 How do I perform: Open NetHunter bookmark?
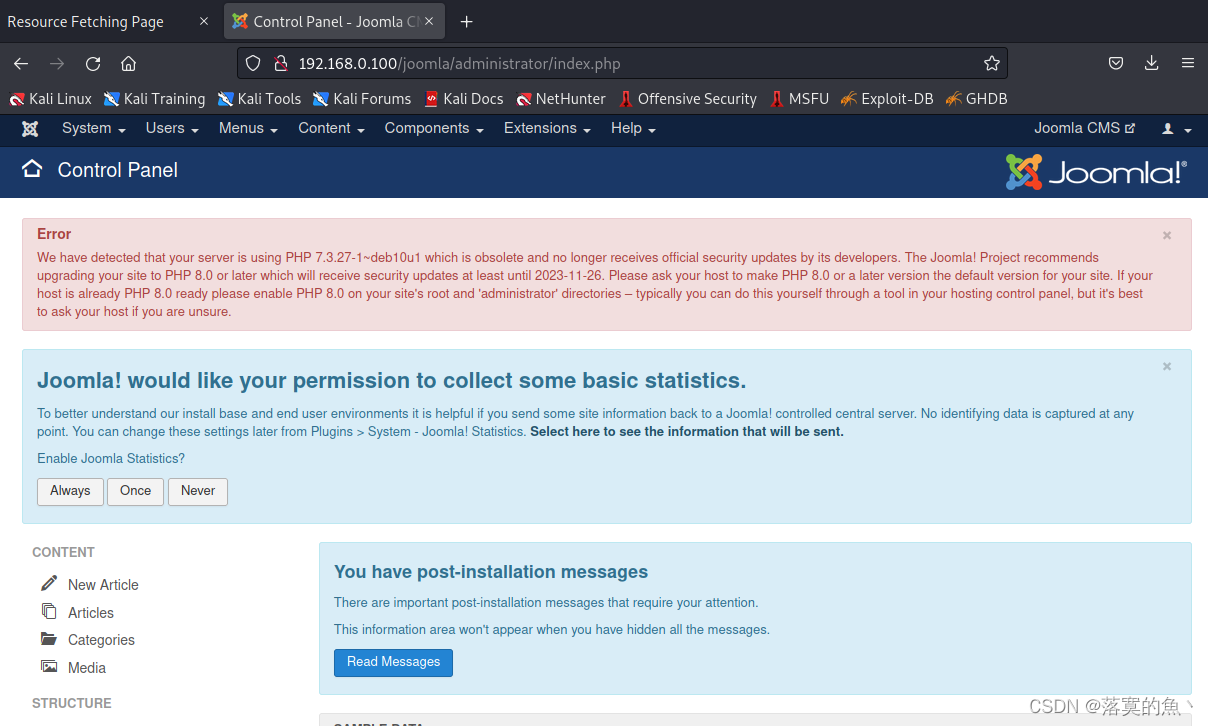click(x=561, y=99)
